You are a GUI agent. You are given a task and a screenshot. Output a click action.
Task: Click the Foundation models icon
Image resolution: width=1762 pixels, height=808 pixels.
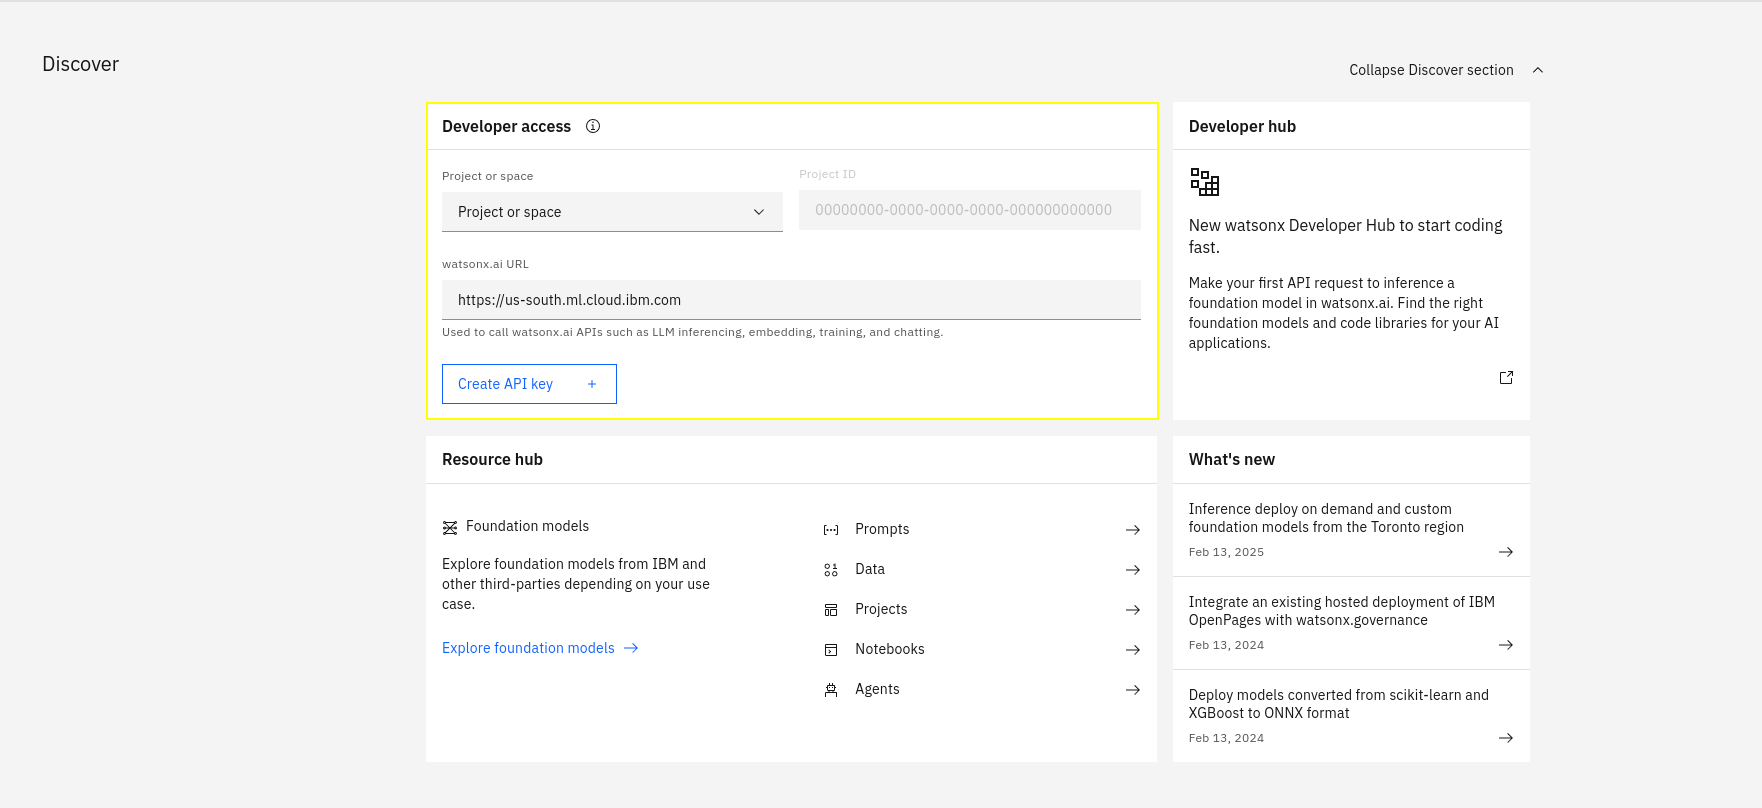(x=450, y=527)
